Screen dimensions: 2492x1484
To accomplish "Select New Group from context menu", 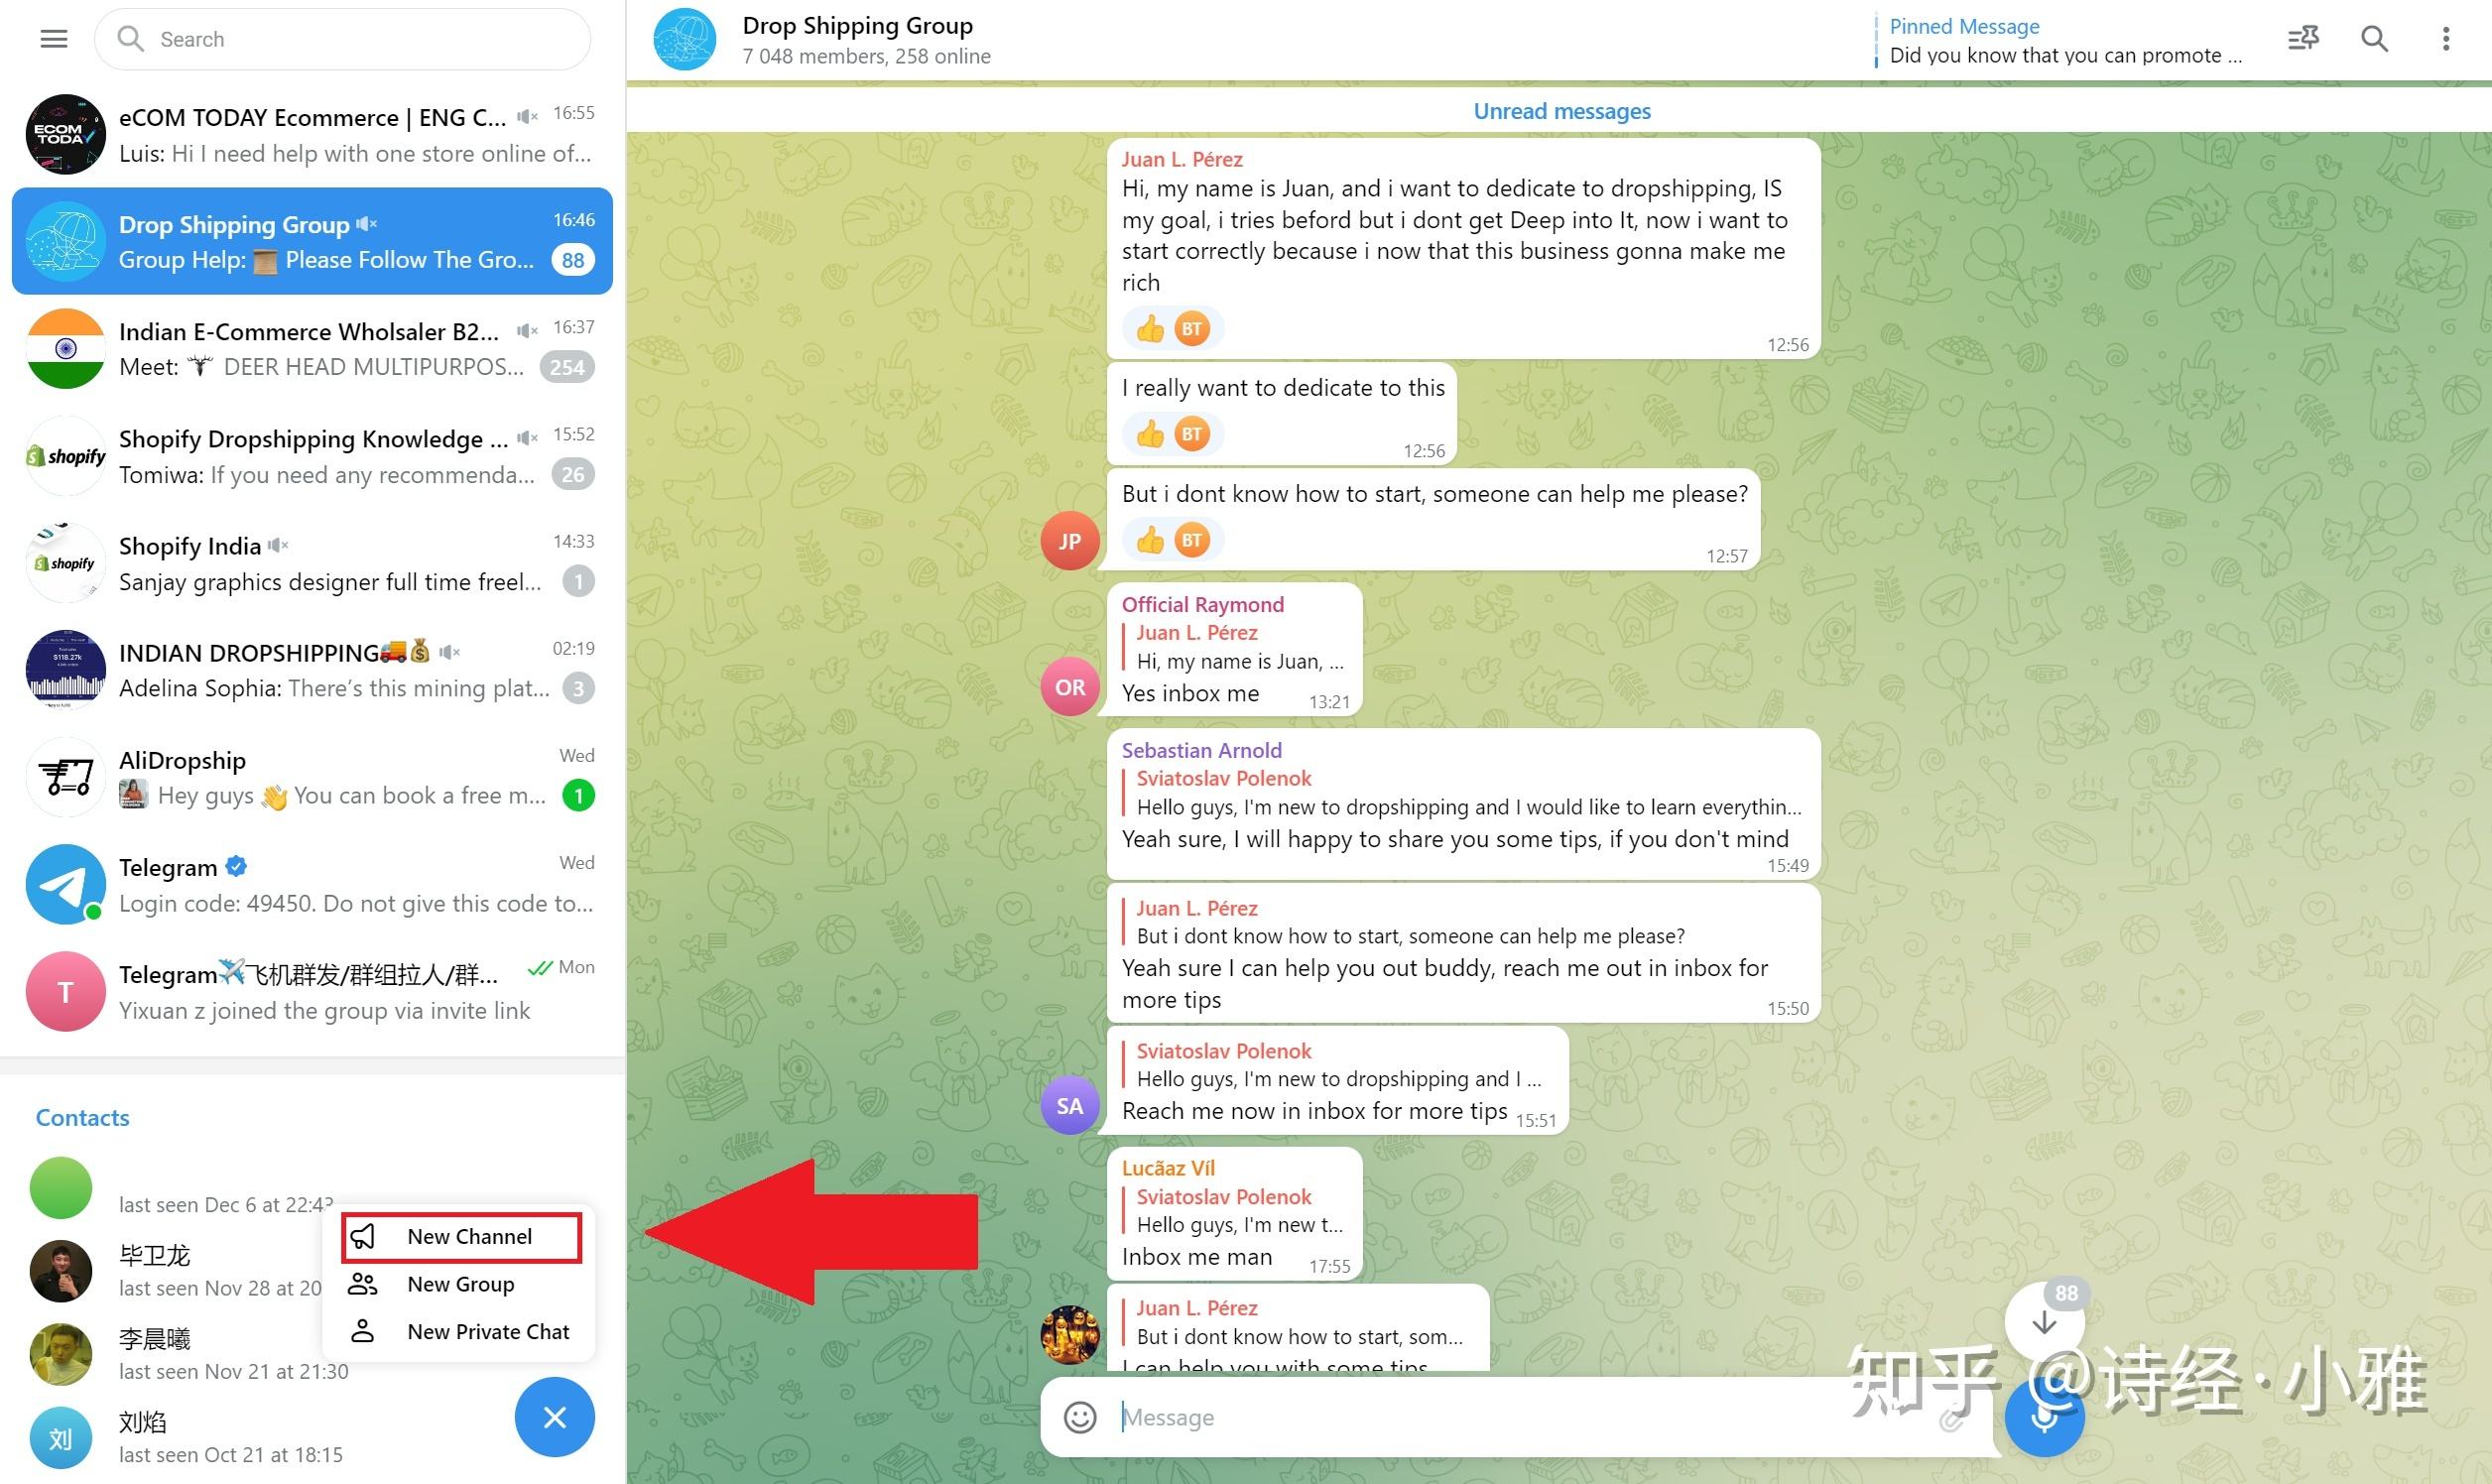I will tap(461, 1285).
